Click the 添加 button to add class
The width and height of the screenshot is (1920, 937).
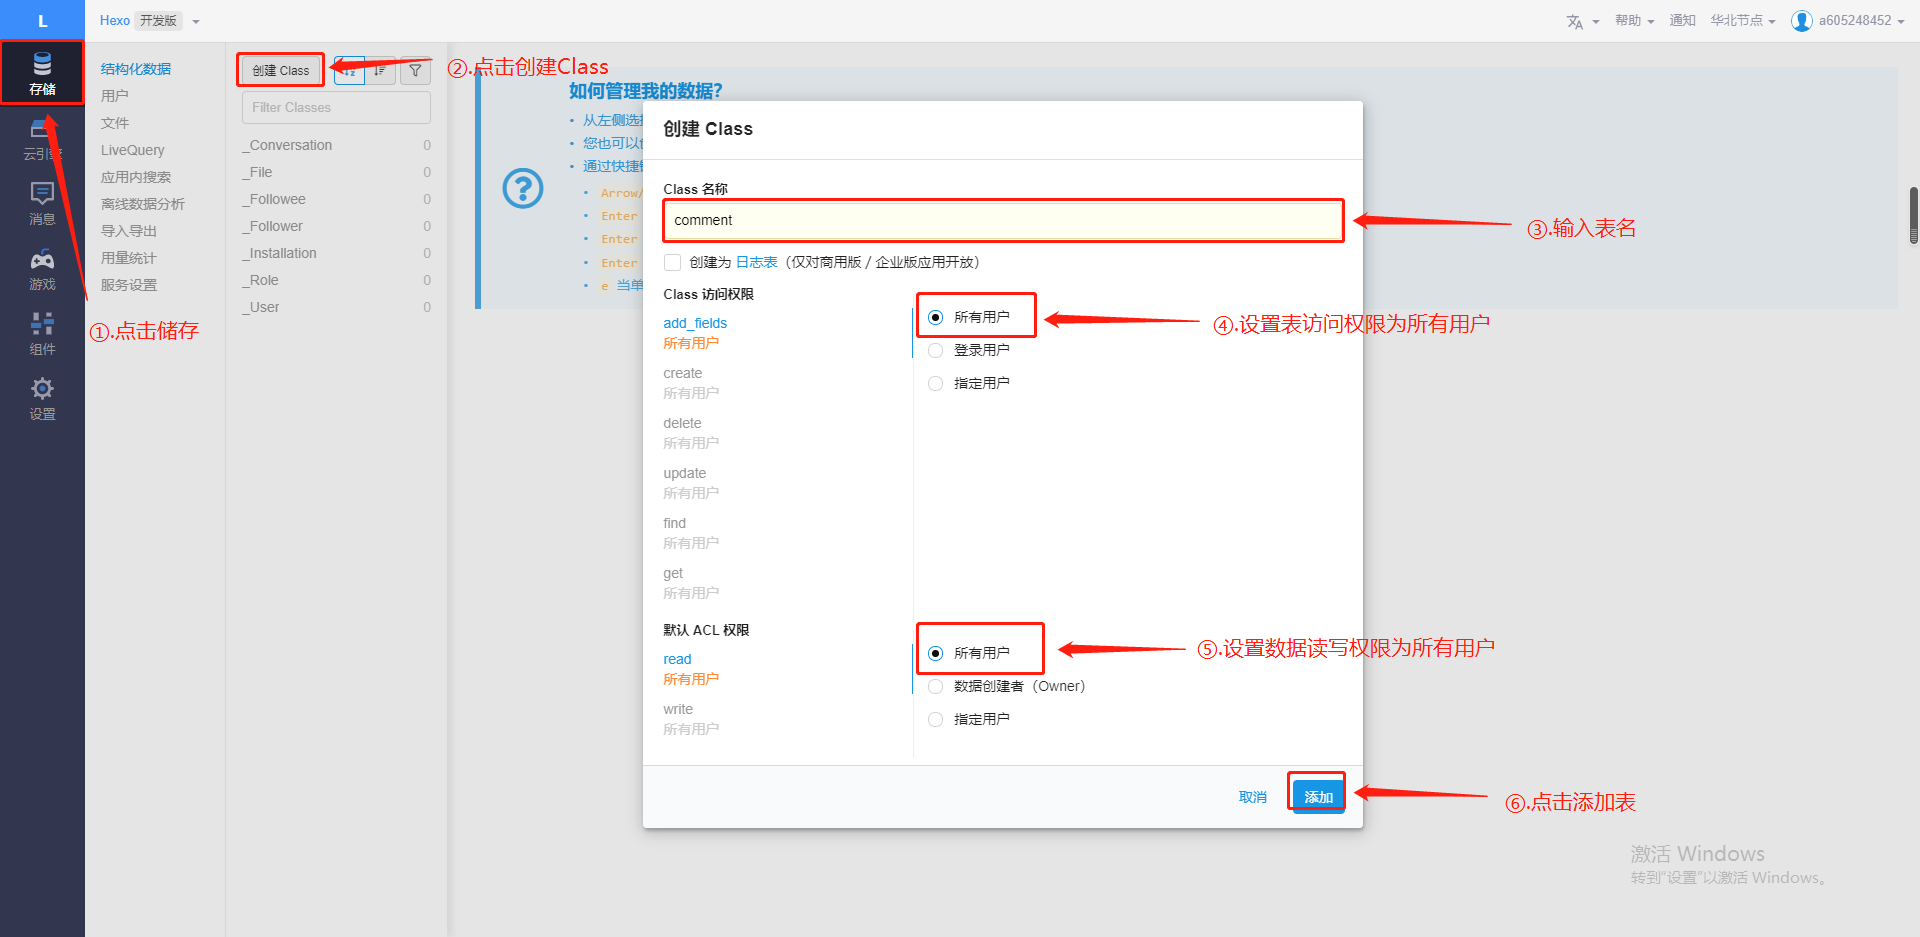[1318, 797]
